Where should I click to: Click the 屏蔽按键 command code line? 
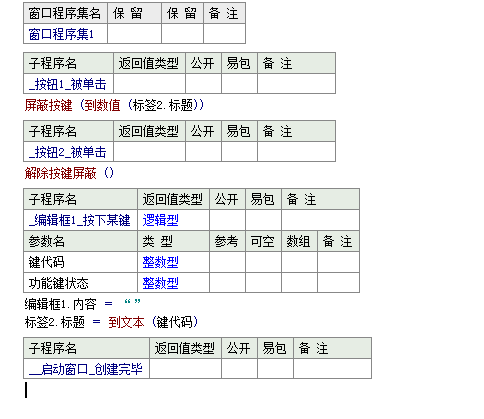pos(114,105)
